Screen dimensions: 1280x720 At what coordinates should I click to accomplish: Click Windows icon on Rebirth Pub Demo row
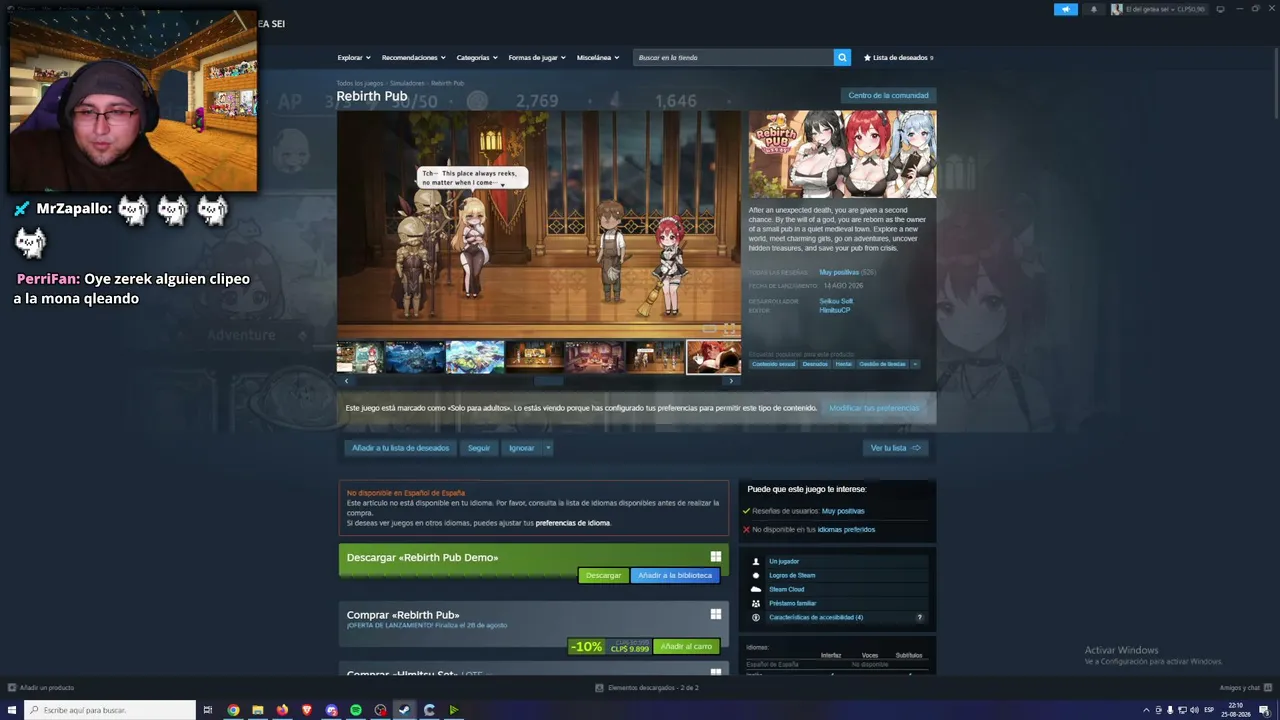716,557
